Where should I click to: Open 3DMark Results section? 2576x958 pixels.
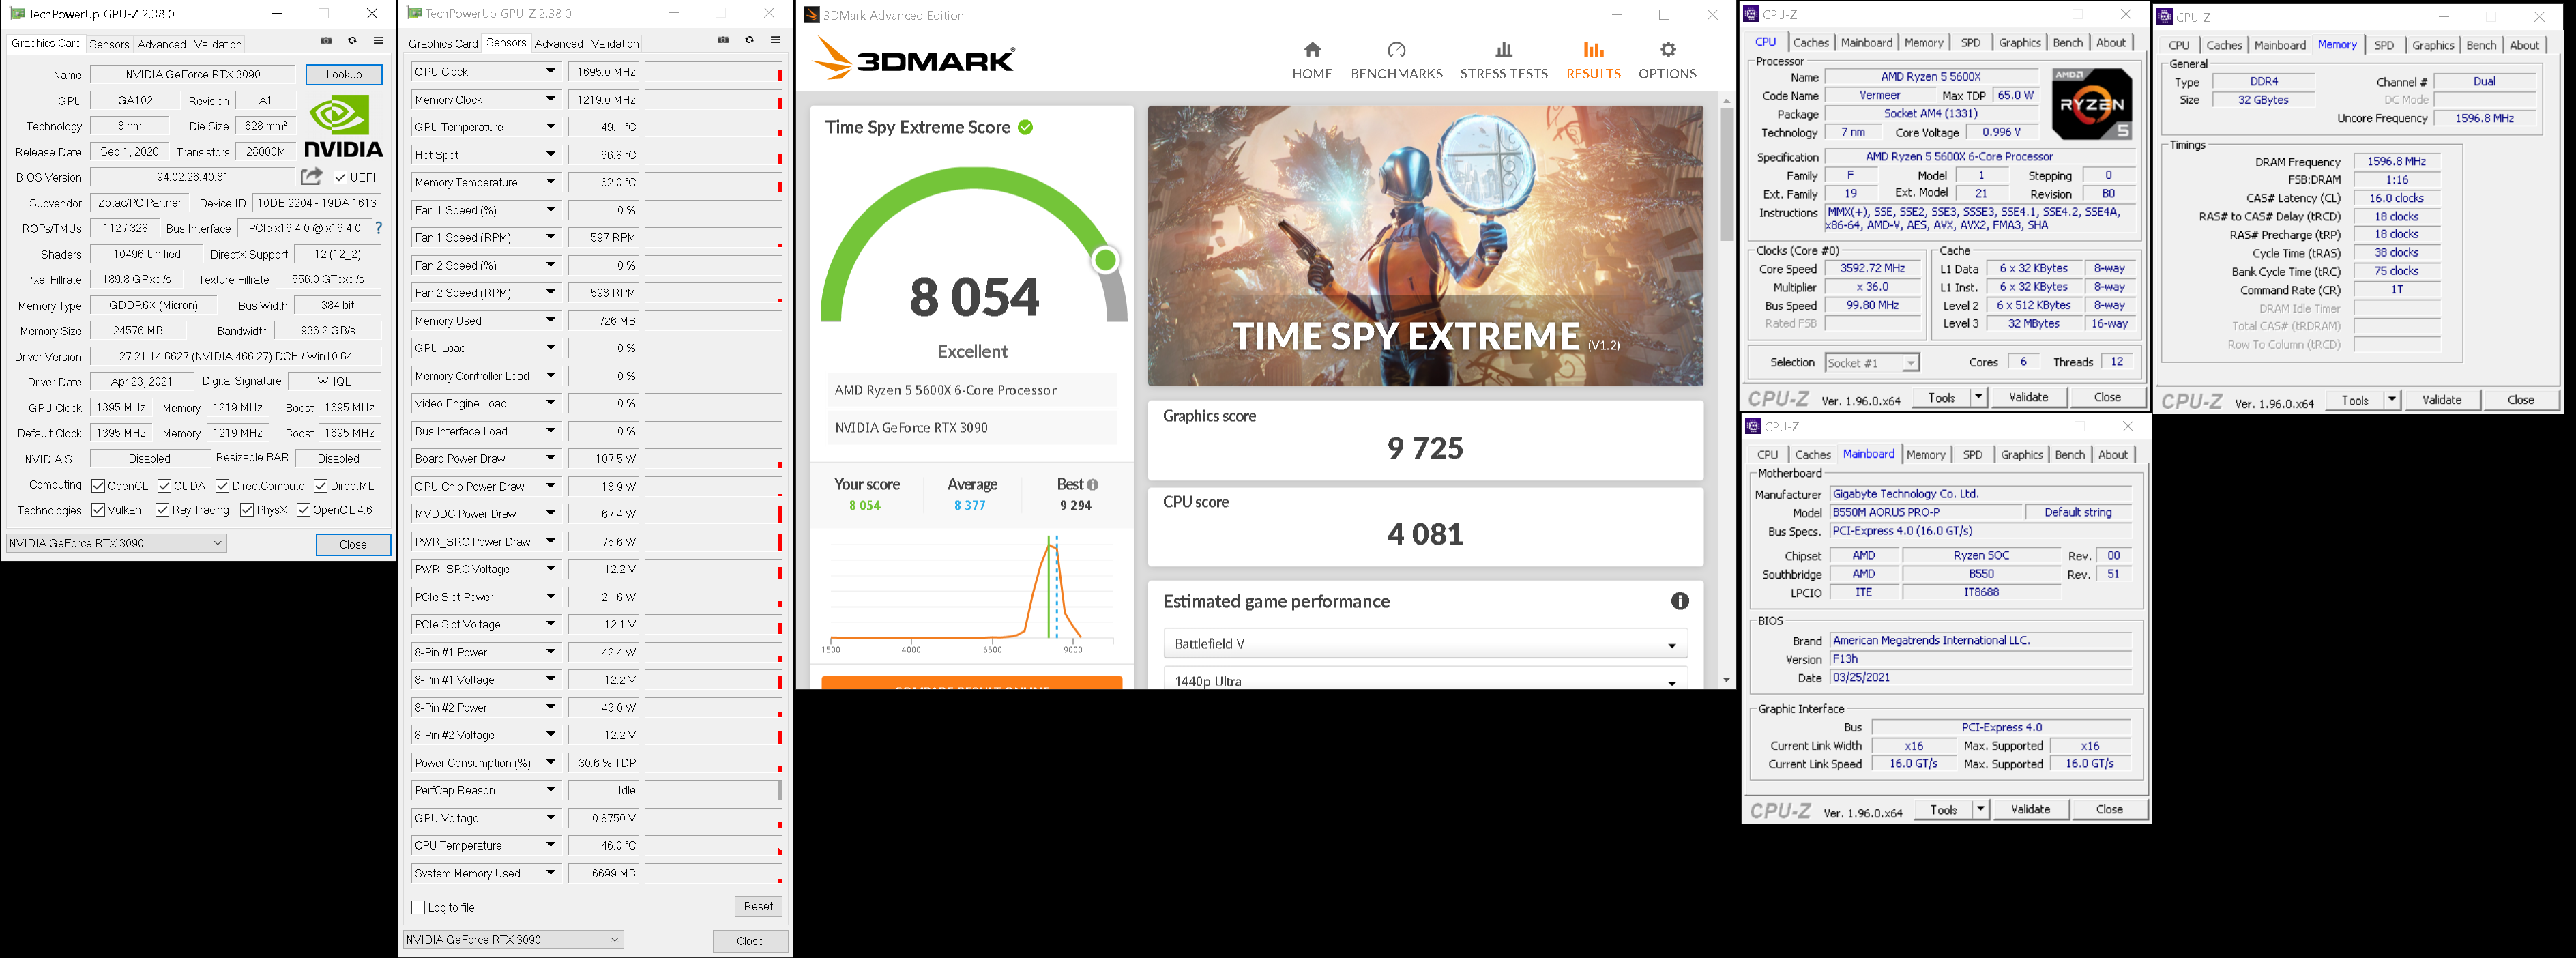1593,61
